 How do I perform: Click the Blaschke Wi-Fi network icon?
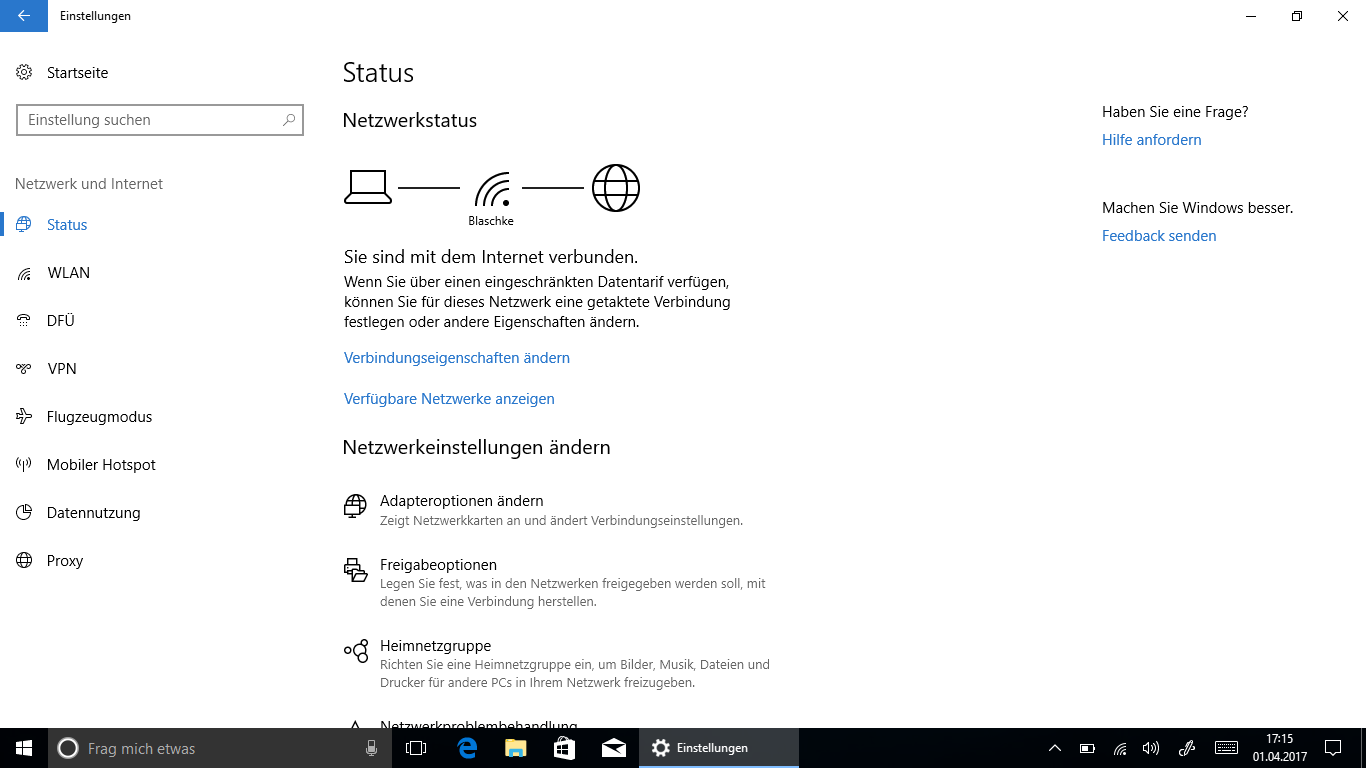[x=492, y=190]
